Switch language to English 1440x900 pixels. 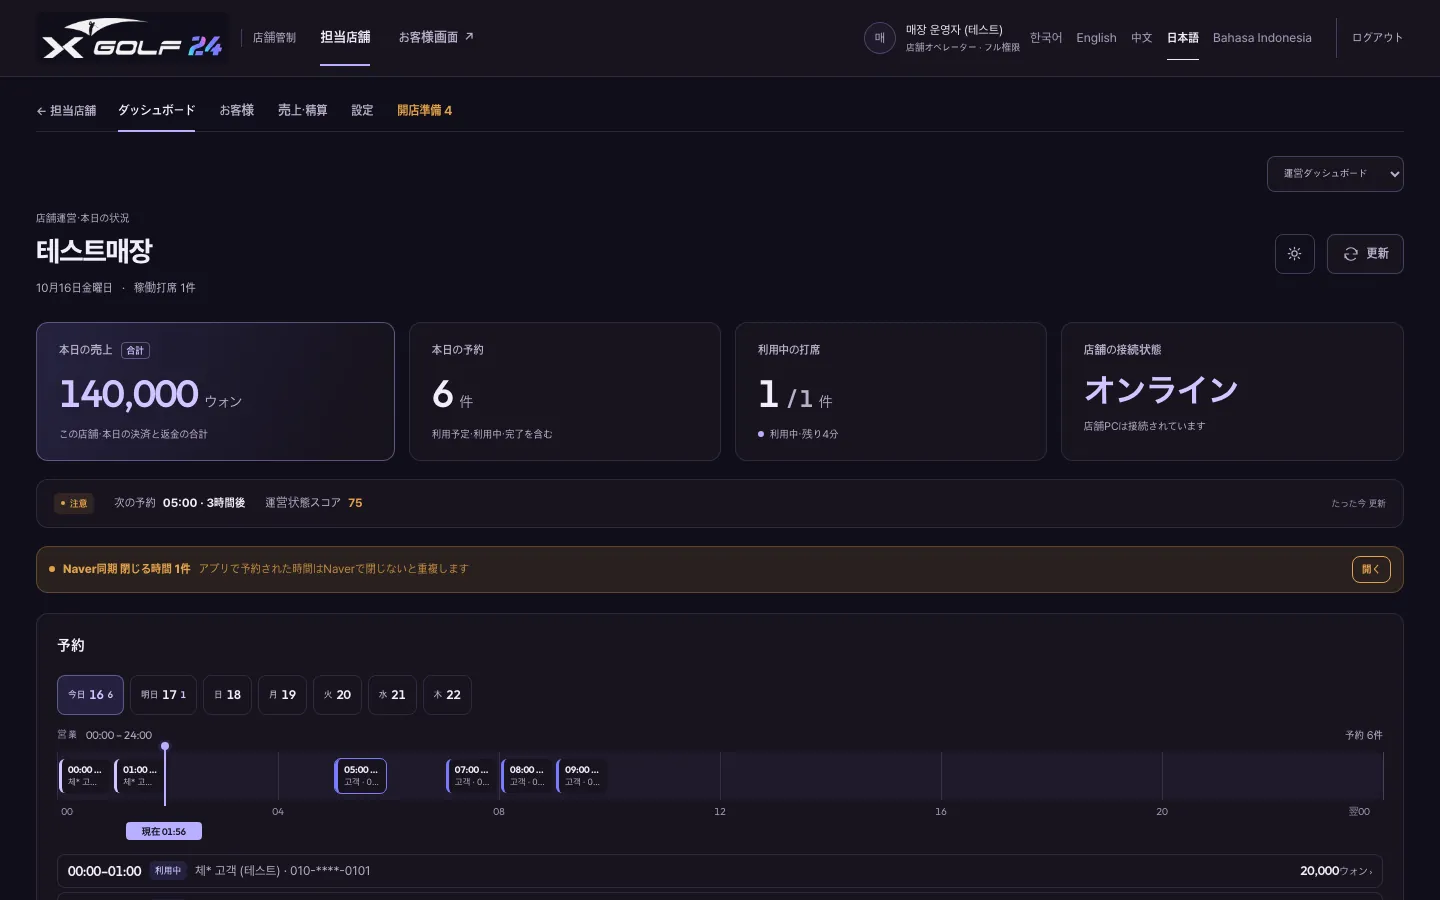1096,38
